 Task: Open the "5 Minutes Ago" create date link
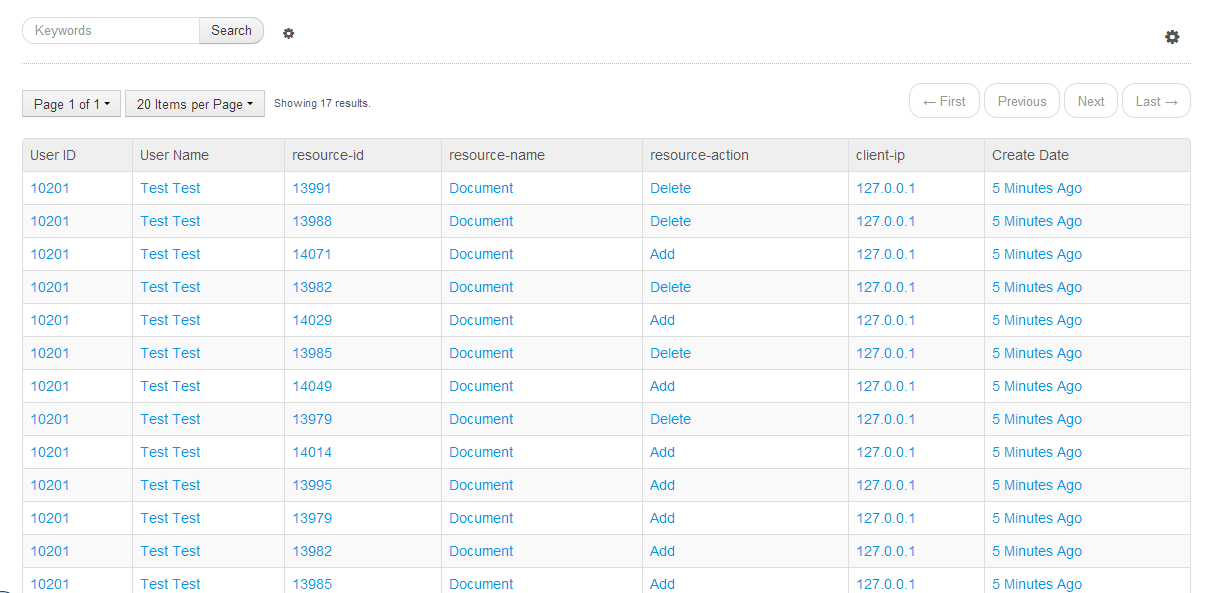coord(1037,188)
